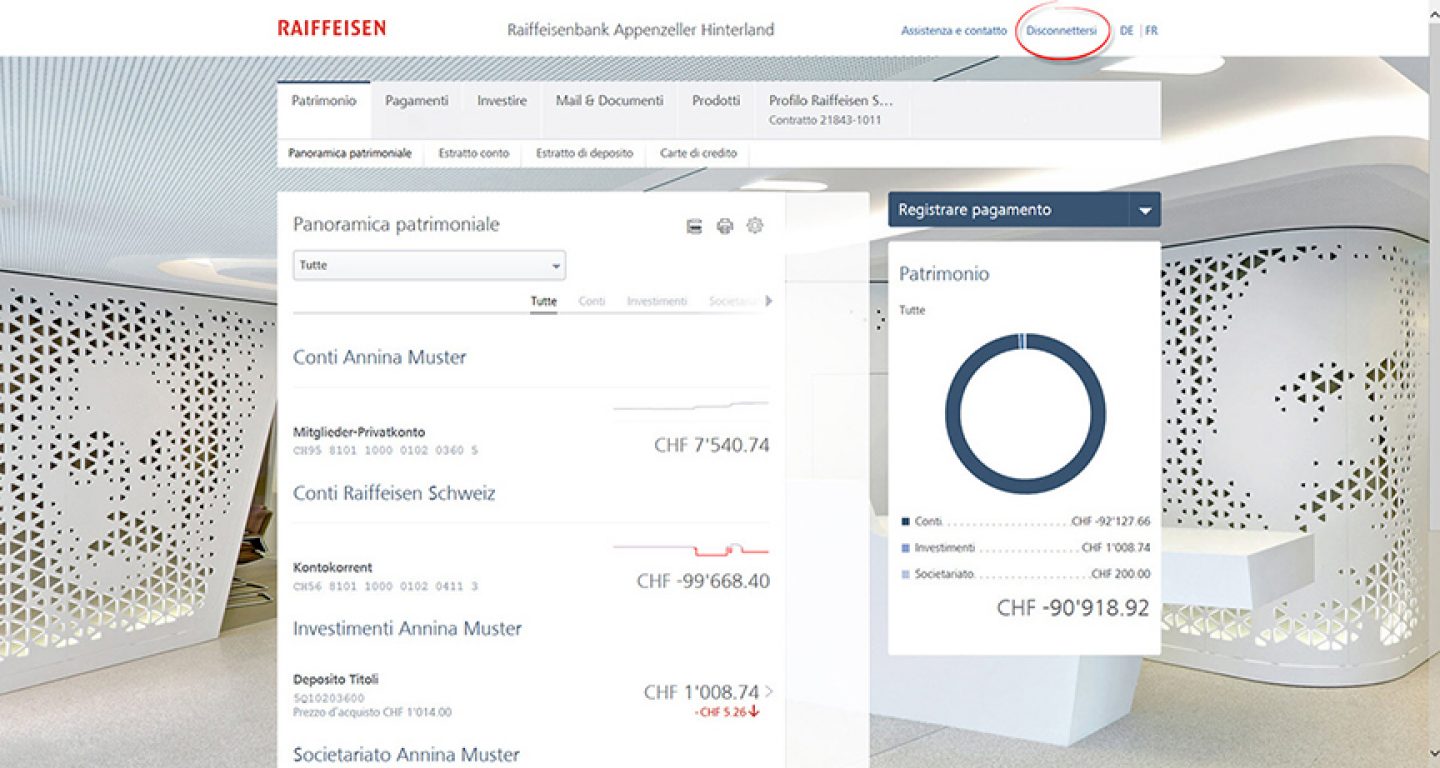Click the Disconnettersi logout link
This screenshot has width=1440, height=768.
(x=1061, y=31)
